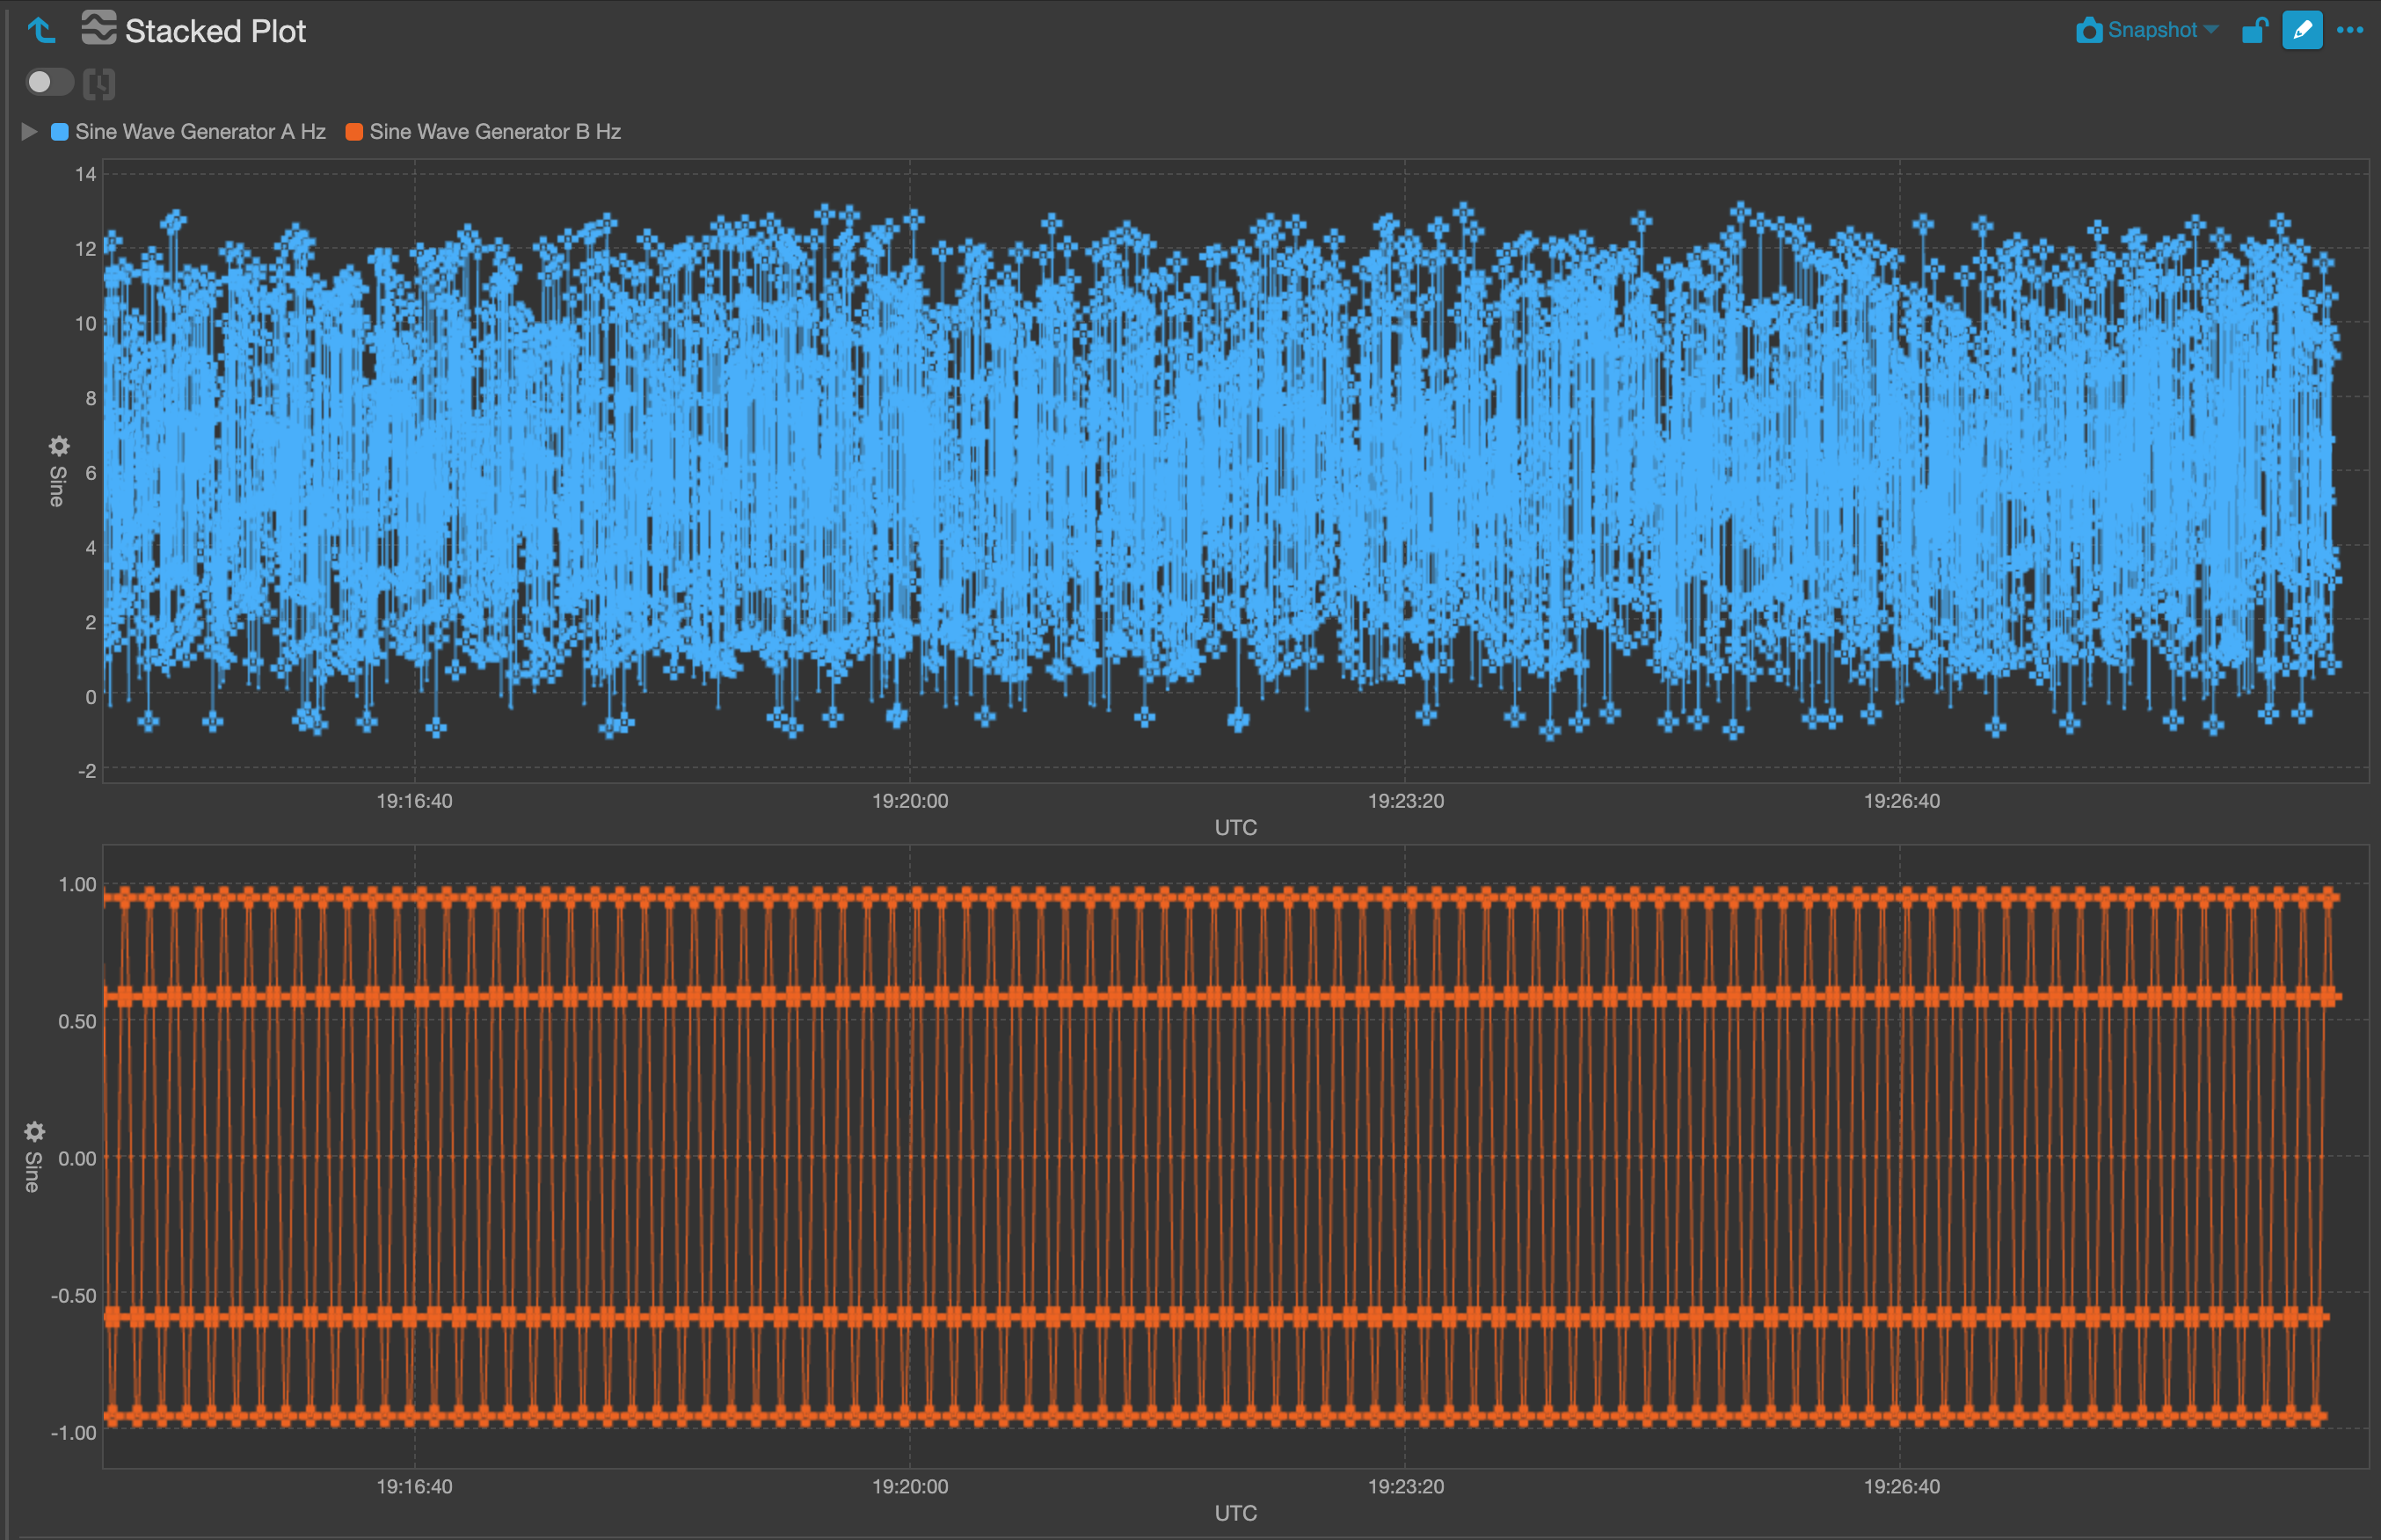Click the unlocked padlock icon
The height and width of the screenshot is (1540, 2381).
2255,30
